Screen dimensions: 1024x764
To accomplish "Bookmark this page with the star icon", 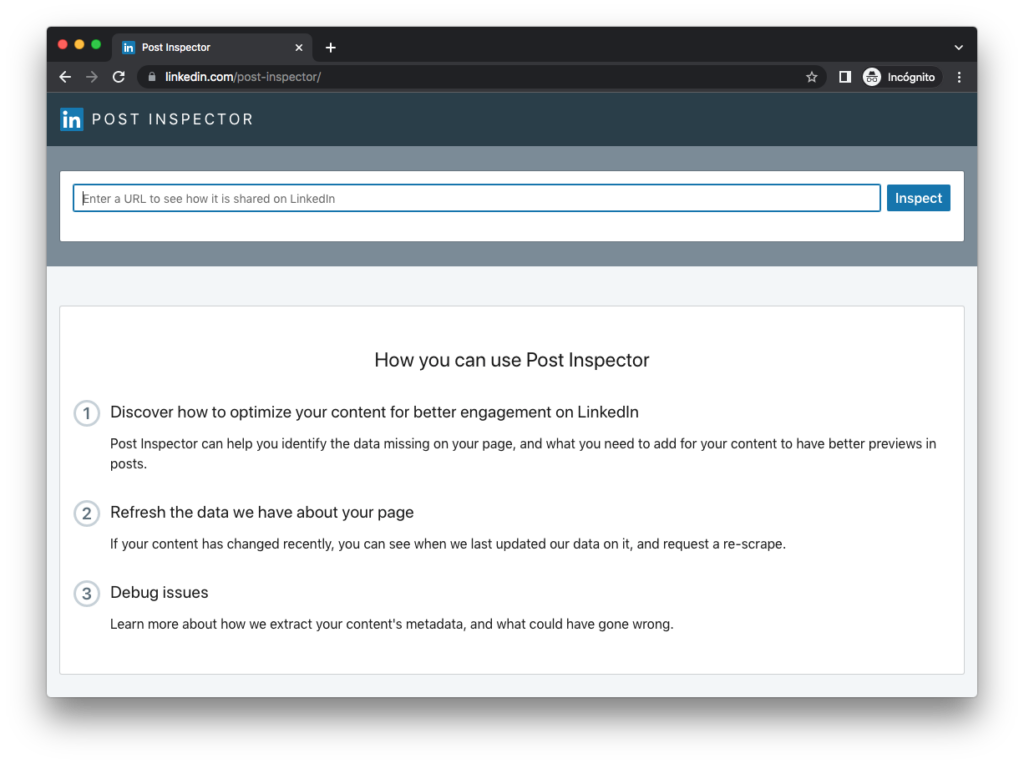I will click(x=811, y=77).
